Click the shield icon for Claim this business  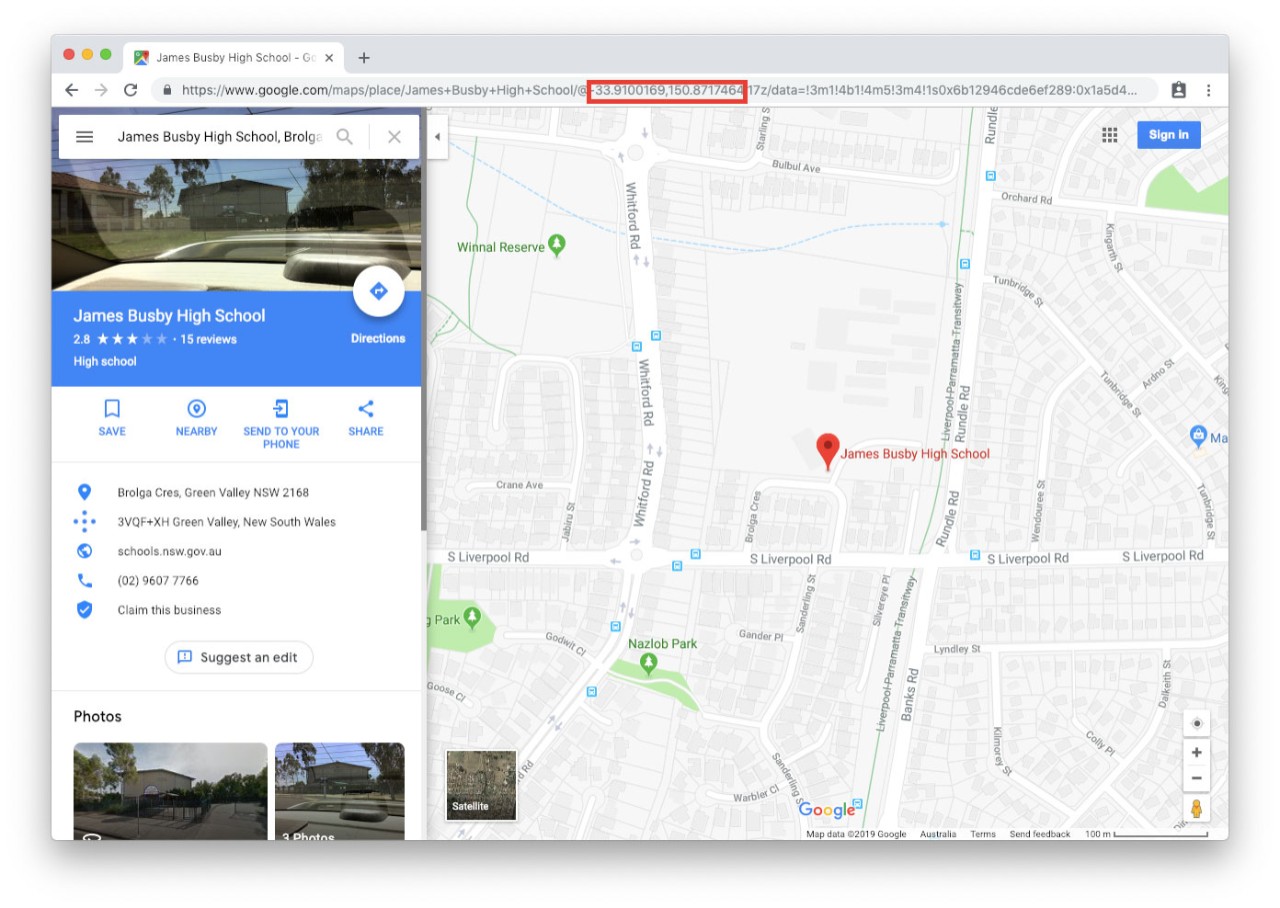(85, 609)
